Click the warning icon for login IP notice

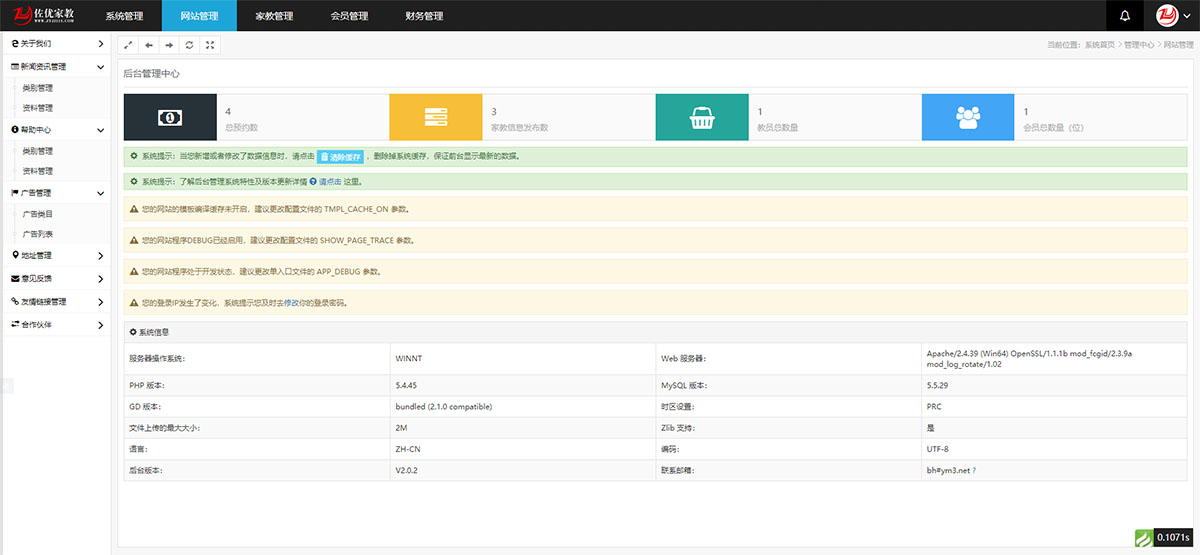click(135, 302)
